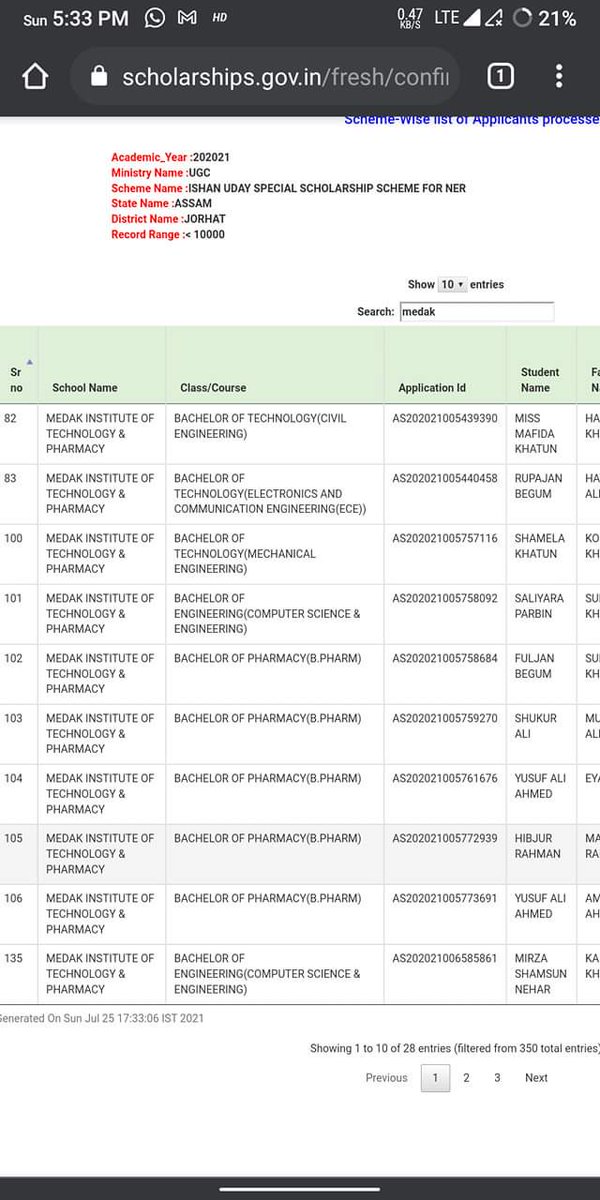Select application id AS202021005439390
600x1200 pixels.
click(x=444, y=418)
